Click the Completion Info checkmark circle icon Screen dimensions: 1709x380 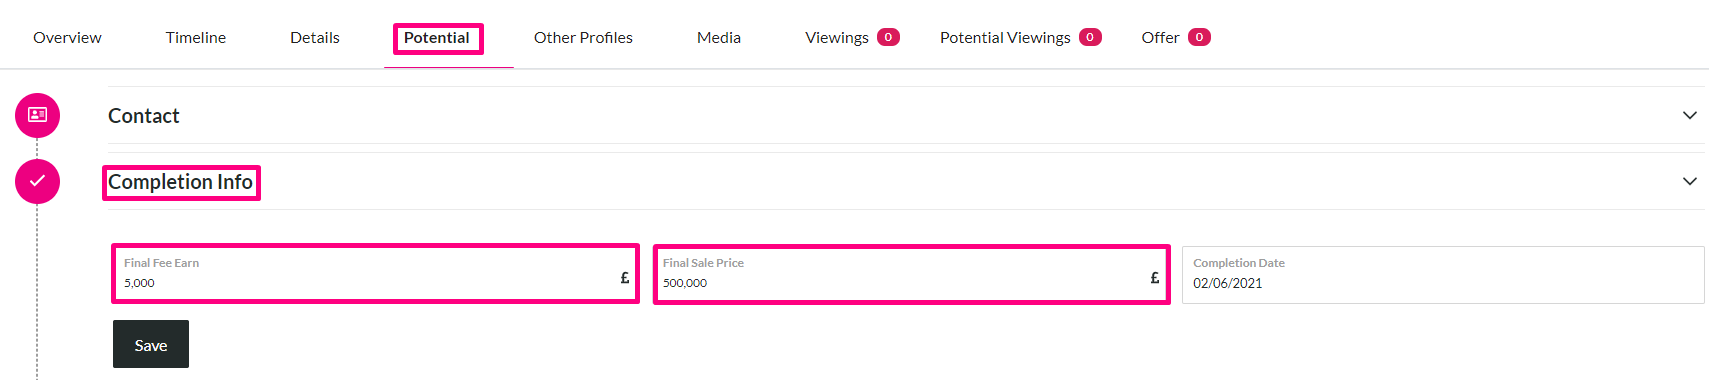pyautogui.click(x=37, y=181)
